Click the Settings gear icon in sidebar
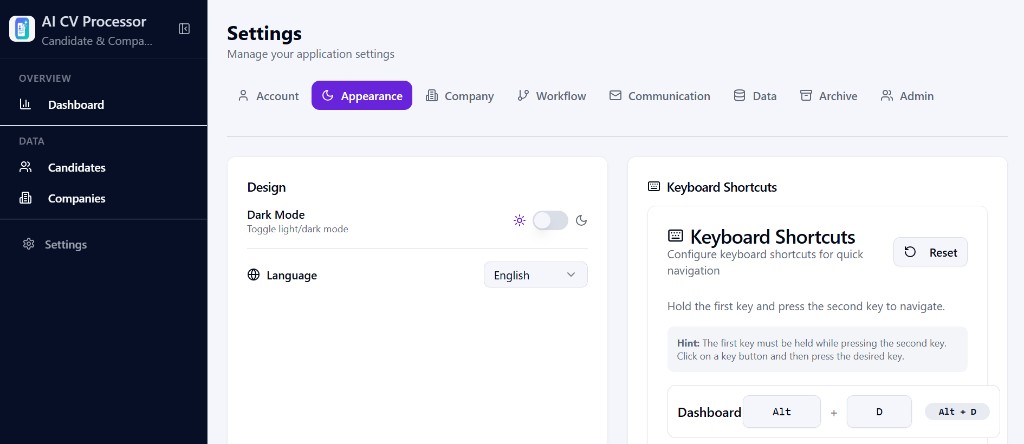Viewport: 1024px width, 444px height. pos(28,244)
